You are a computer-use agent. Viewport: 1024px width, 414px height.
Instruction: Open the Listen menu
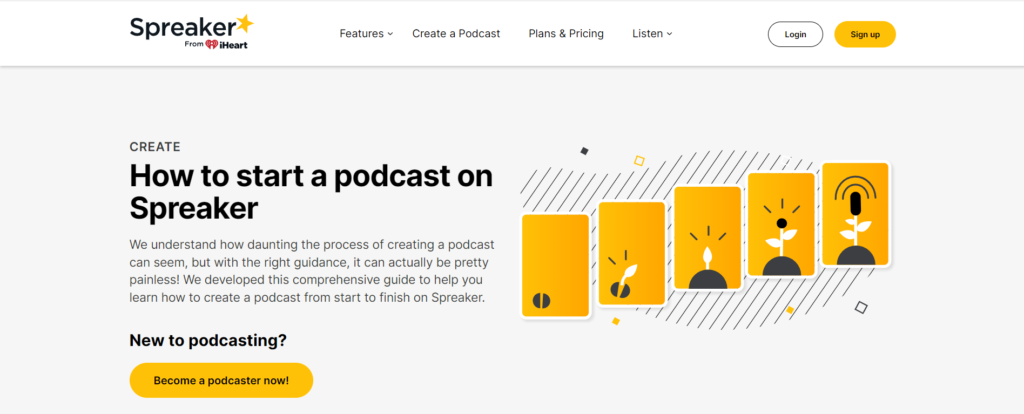click(x=652, y=33)
